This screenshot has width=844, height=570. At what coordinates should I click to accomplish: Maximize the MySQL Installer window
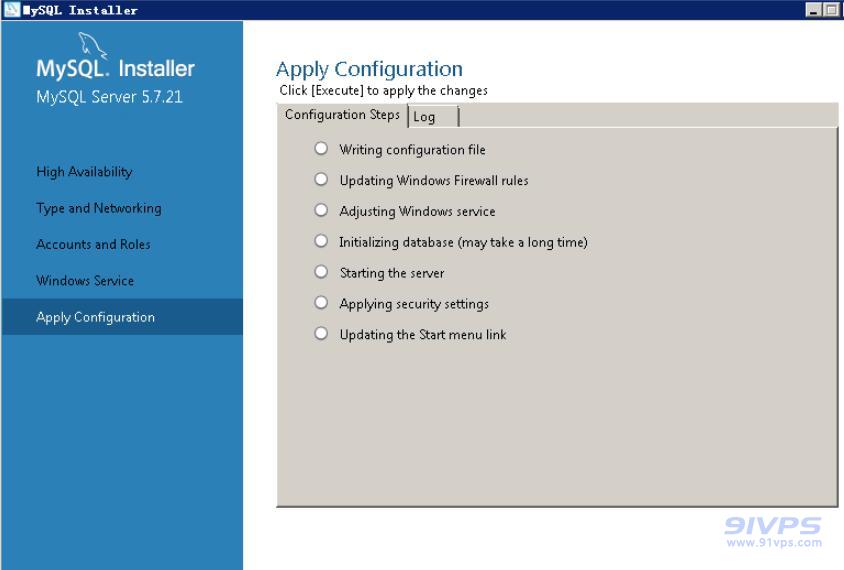click(x=831, y=10)
